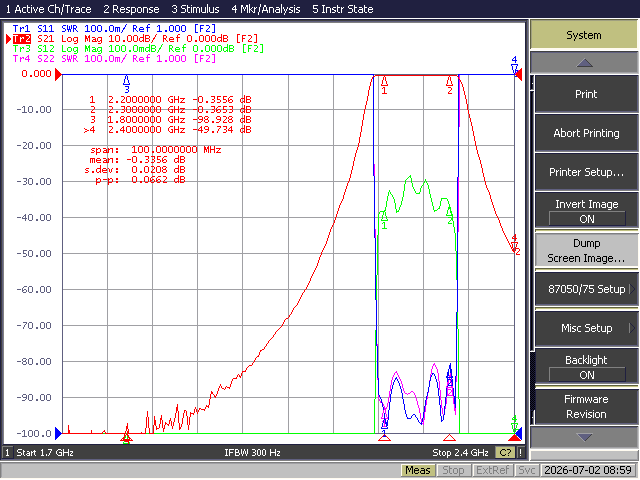Screen dimensions: 640x480
Task: Click the ExtRef status indicator
Action: [492, 470]
